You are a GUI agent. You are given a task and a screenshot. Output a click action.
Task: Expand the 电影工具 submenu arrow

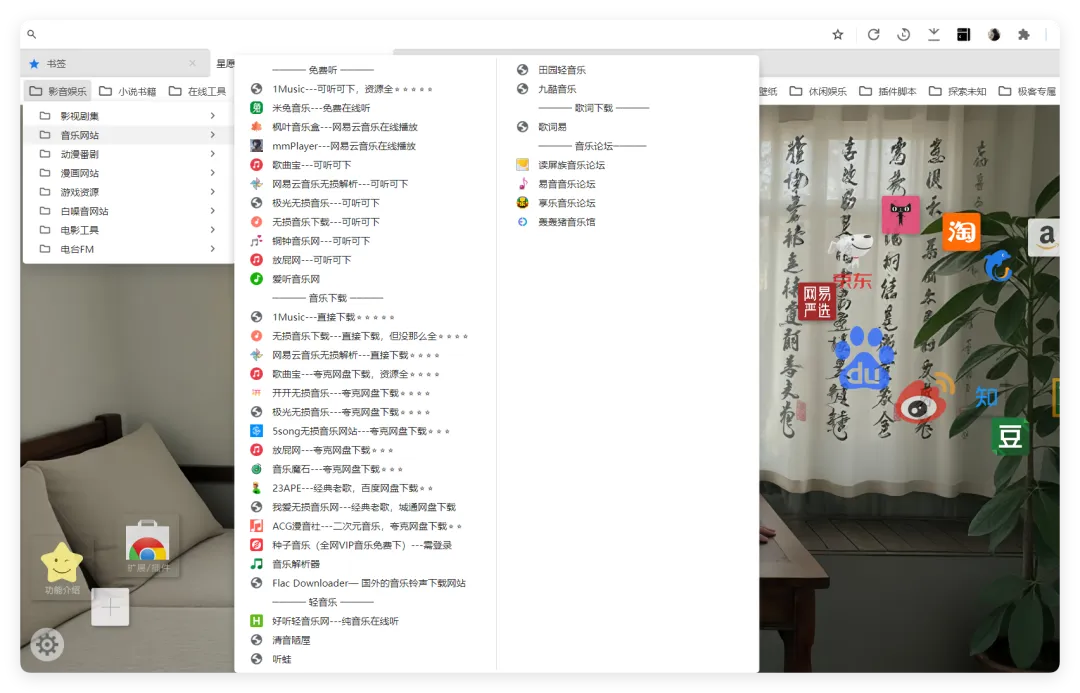coord(213,229)
